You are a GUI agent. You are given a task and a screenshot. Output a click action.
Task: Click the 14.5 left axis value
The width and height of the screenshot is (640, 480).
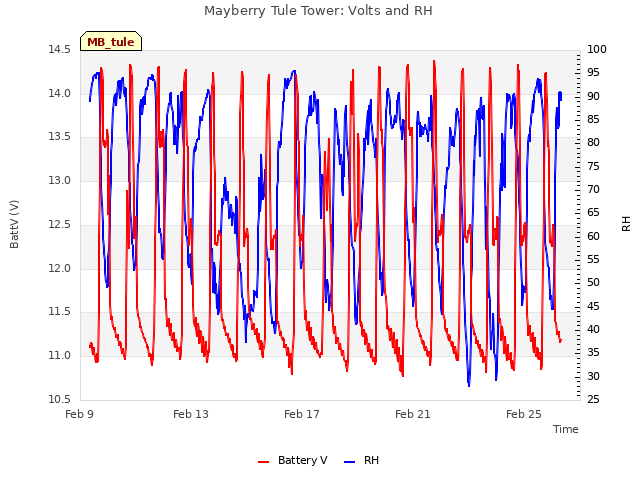click(x=59, y=50)
